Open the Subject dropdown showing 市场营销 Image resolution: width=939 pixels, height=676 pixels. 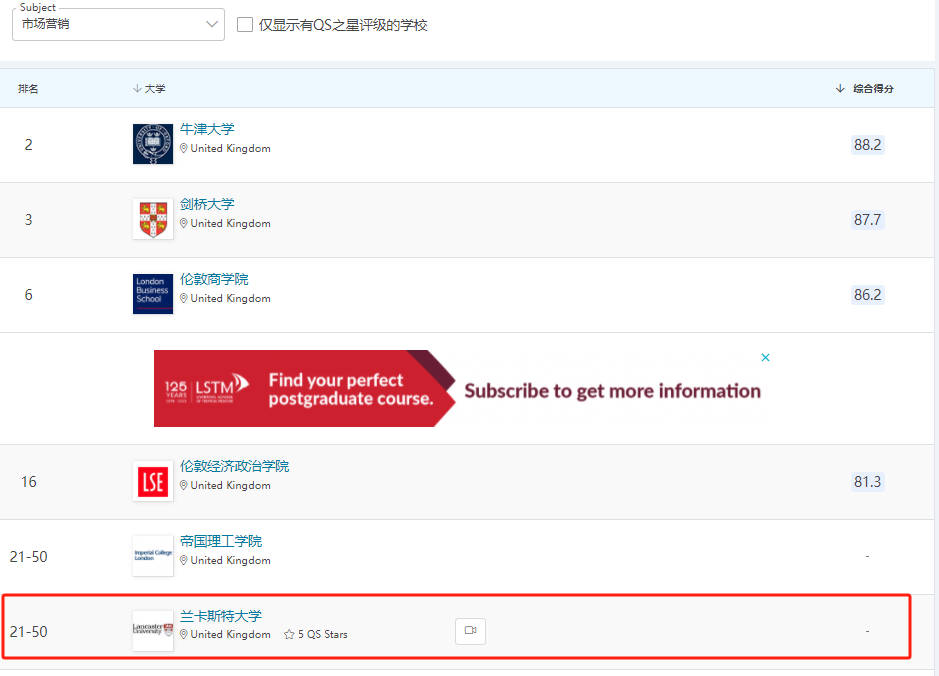(x=117, y=24)
